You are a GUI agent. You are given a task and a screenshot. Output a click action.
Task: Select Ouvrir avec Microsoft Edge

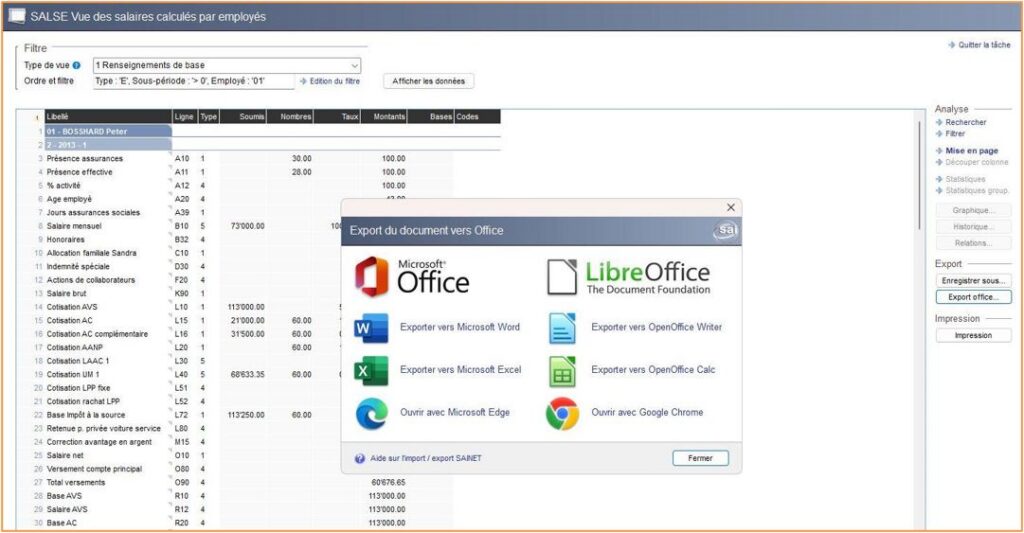(455, 412)
